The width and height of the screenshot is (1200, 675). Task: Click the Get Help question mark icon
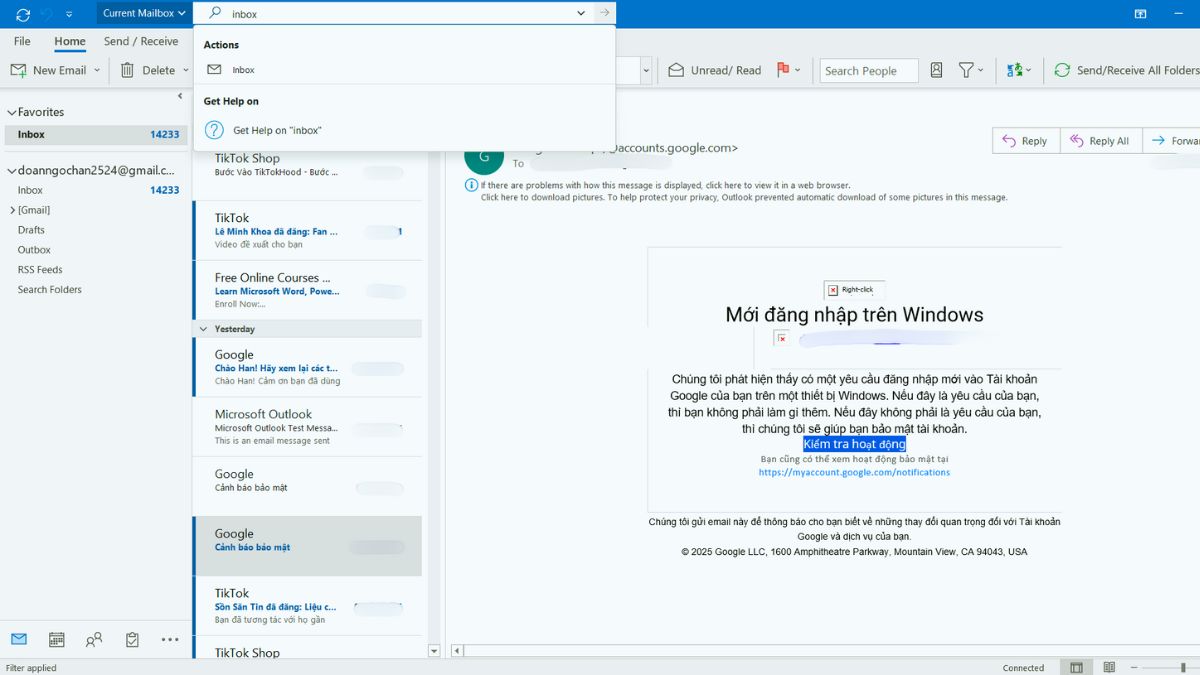[x=214, y=130]
